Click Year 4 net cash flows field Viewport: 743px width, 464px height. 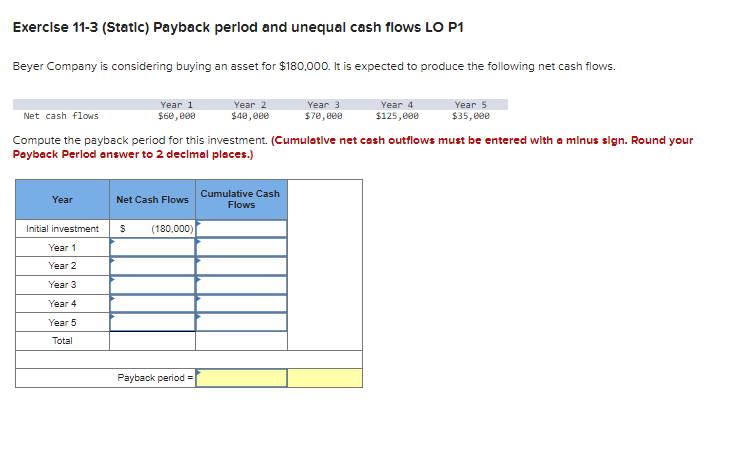tap(153, 303)
